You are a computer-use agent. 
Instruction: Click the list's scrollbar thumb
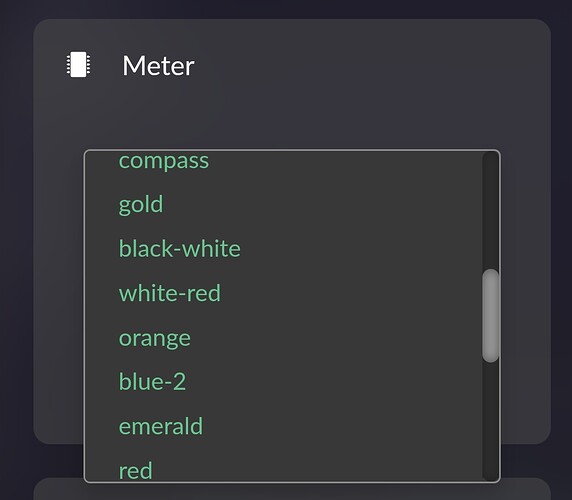click(490, 316)
